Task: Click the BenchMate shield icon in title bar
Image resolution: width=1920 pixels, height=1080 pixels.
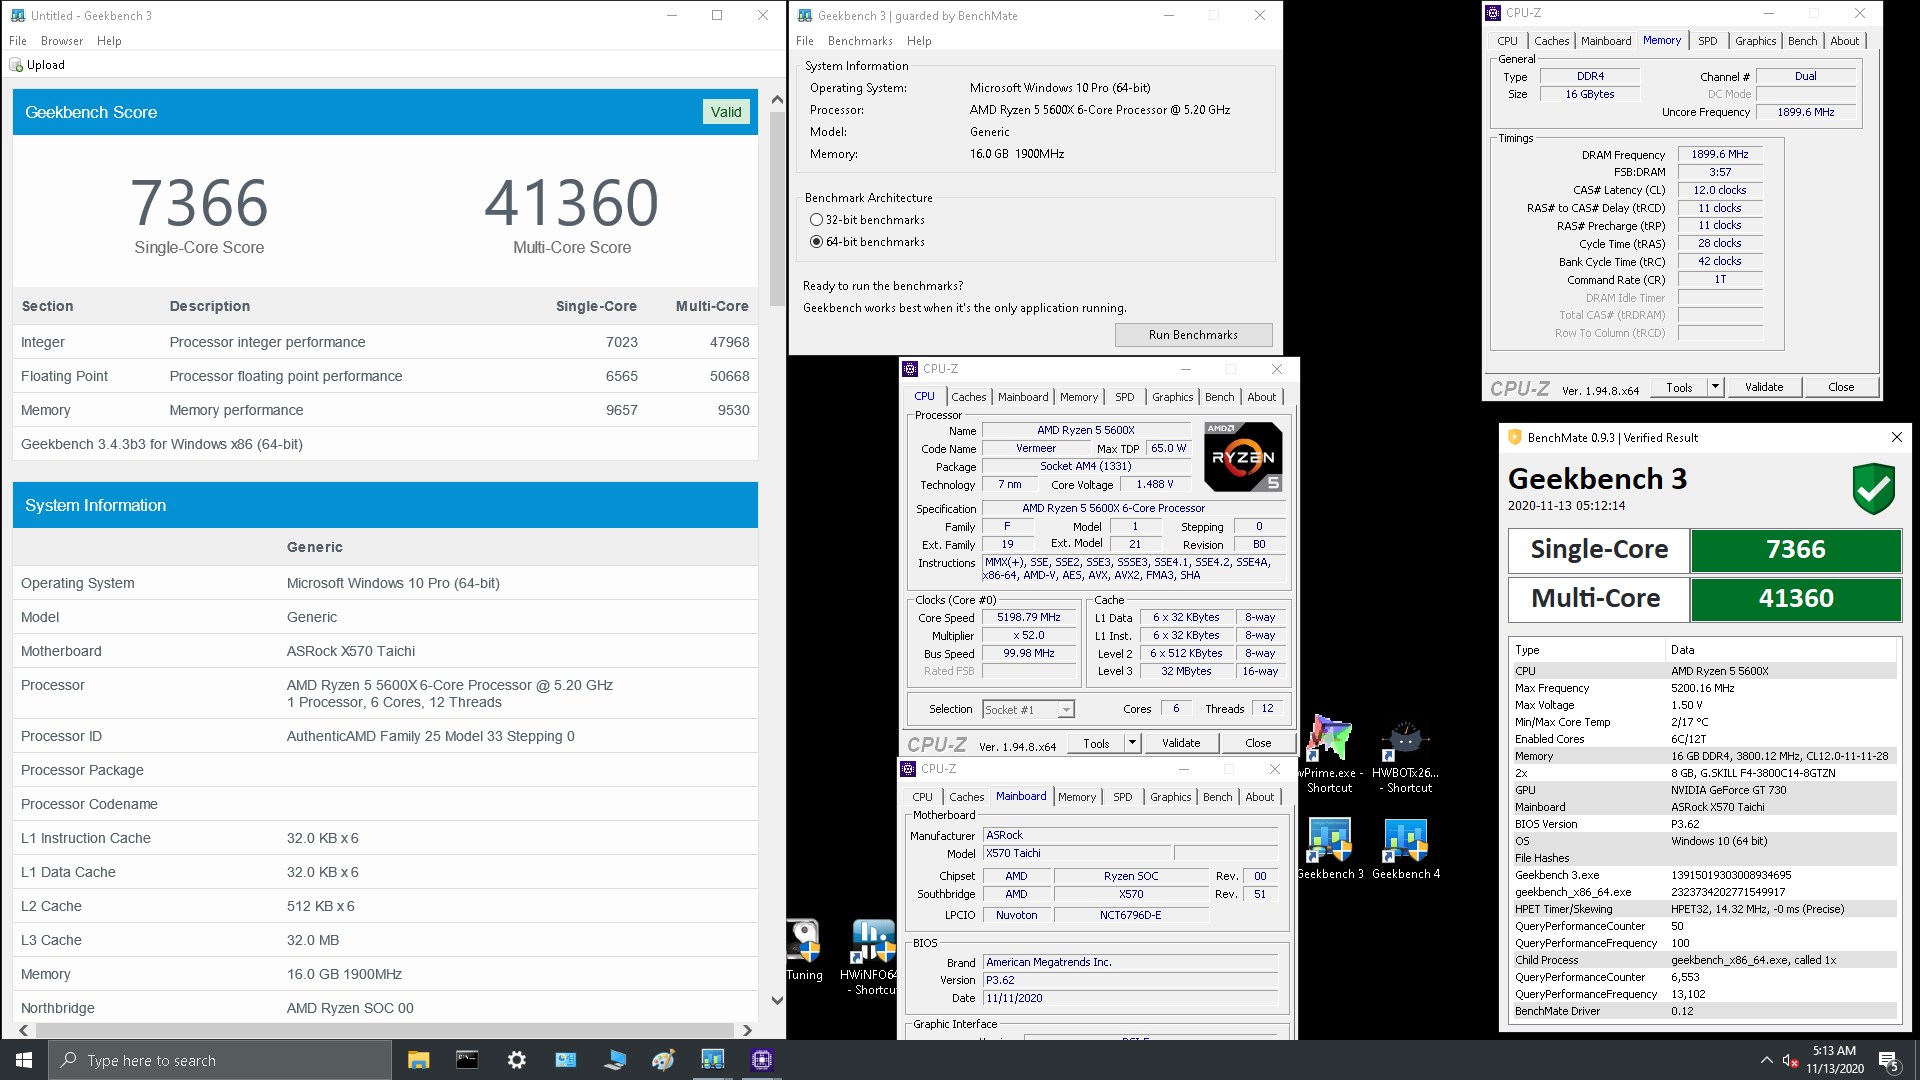Action: 1514,437
